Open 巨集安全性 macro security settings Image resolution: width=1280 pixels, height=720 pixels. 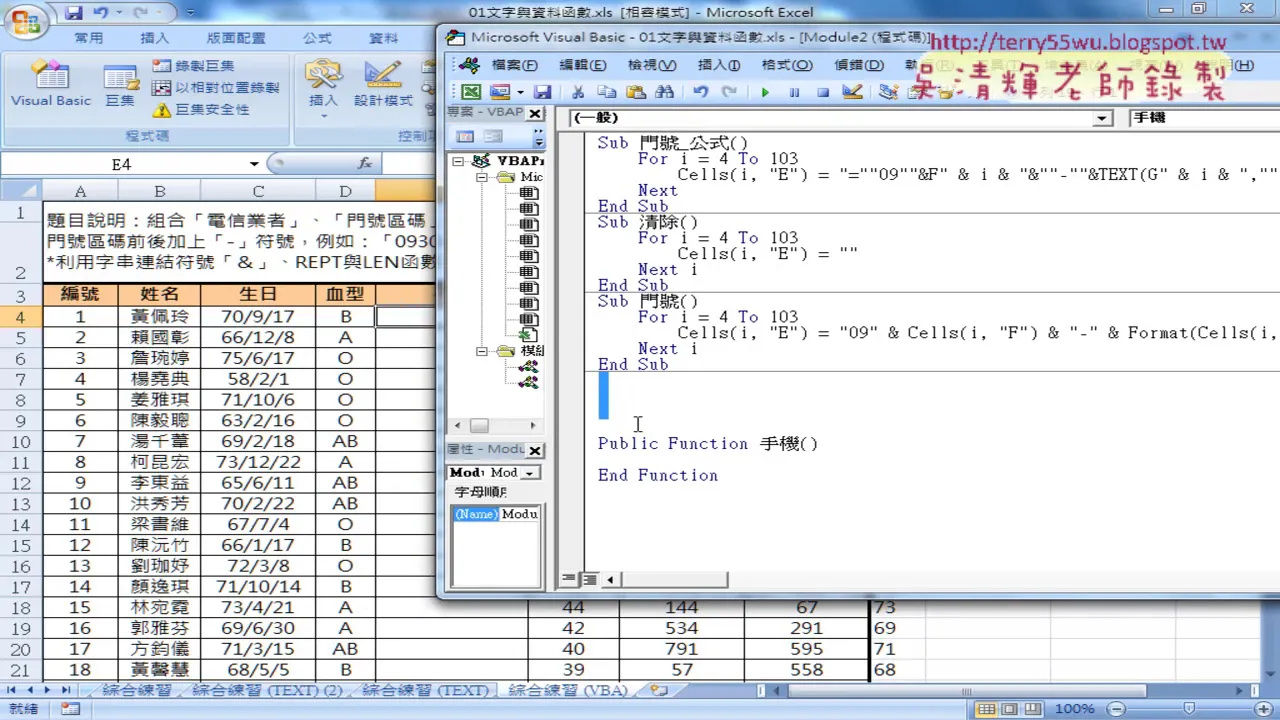coord(201,110)
